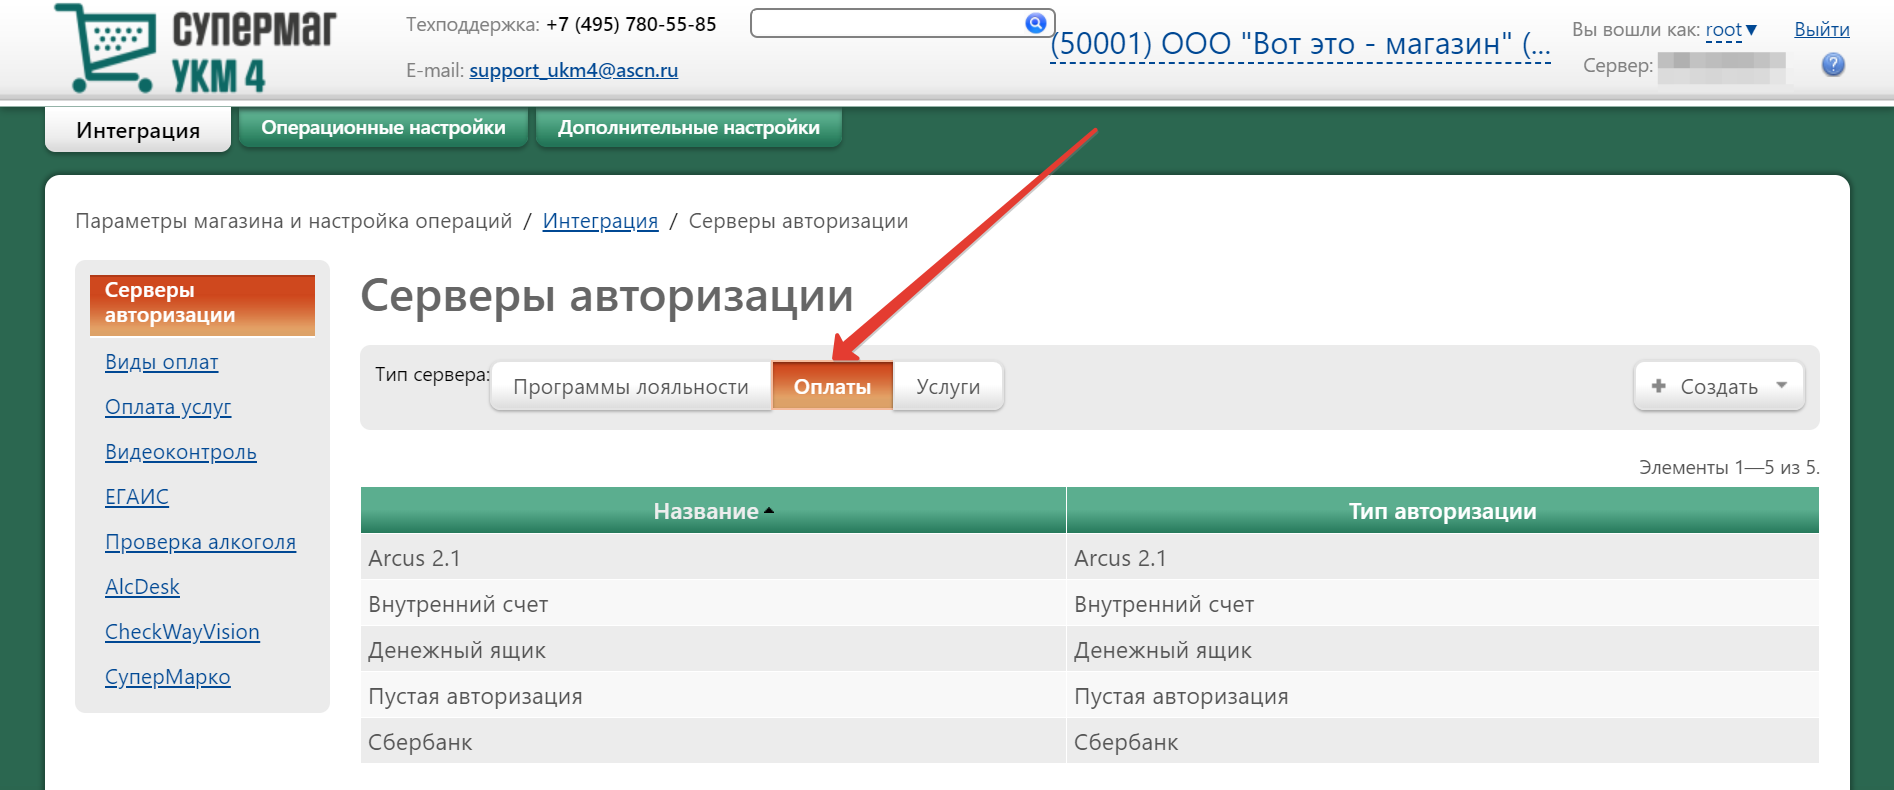
Task: Open the Создать dropdown menu
Action: (1718, 387)
